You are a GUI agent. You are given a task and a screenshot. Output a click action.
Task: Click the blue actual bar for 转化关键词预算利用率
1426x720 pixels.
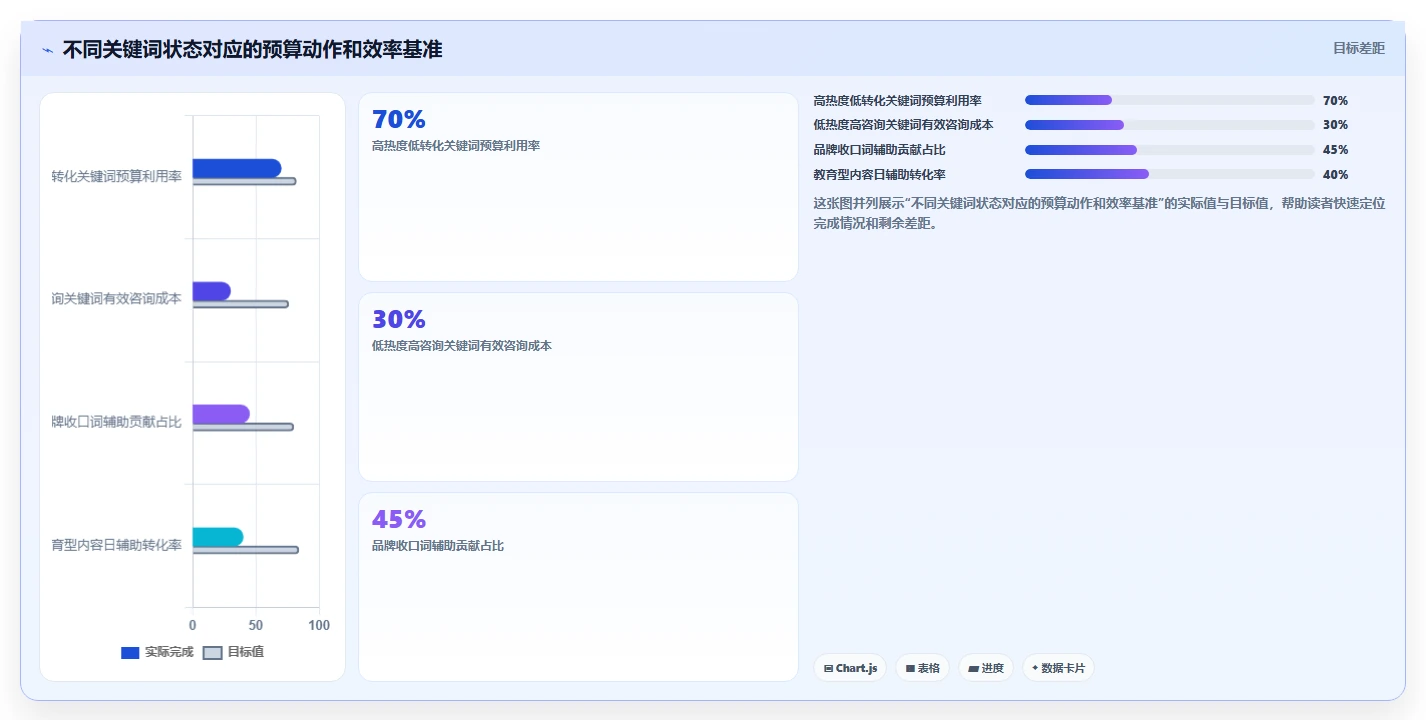click(236, 168)
